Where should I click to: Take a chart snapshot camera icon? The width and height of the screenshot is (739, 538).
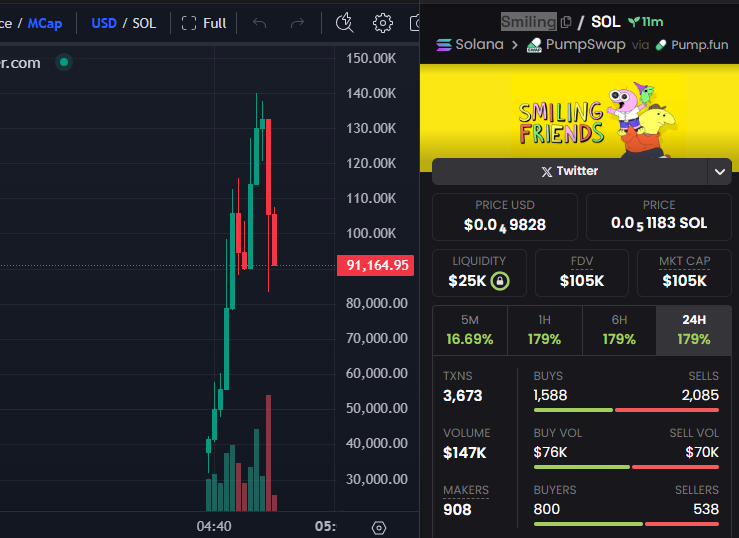pyautogui.click(x=414, y=23)
